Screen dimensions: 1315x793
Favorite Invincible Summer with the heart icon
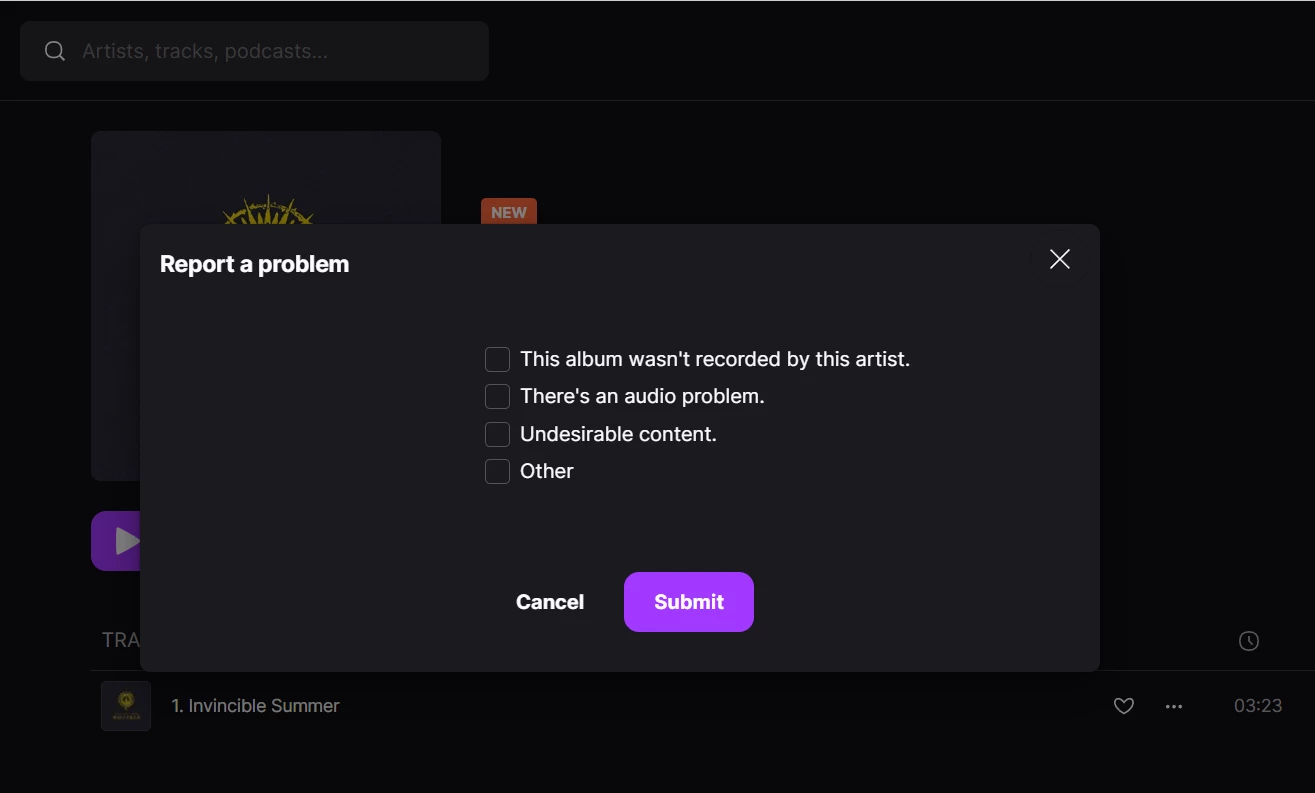[1124, 706]
